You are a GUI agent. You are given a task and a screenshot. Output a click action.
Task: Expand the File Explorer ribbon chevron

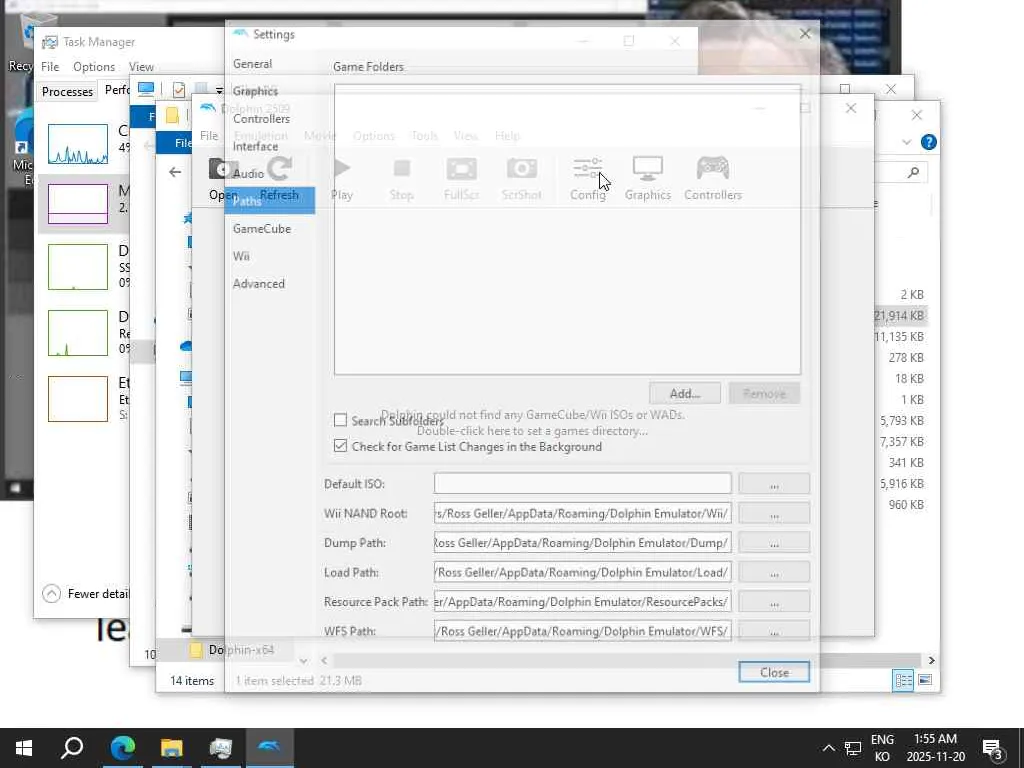click(906, 142)
